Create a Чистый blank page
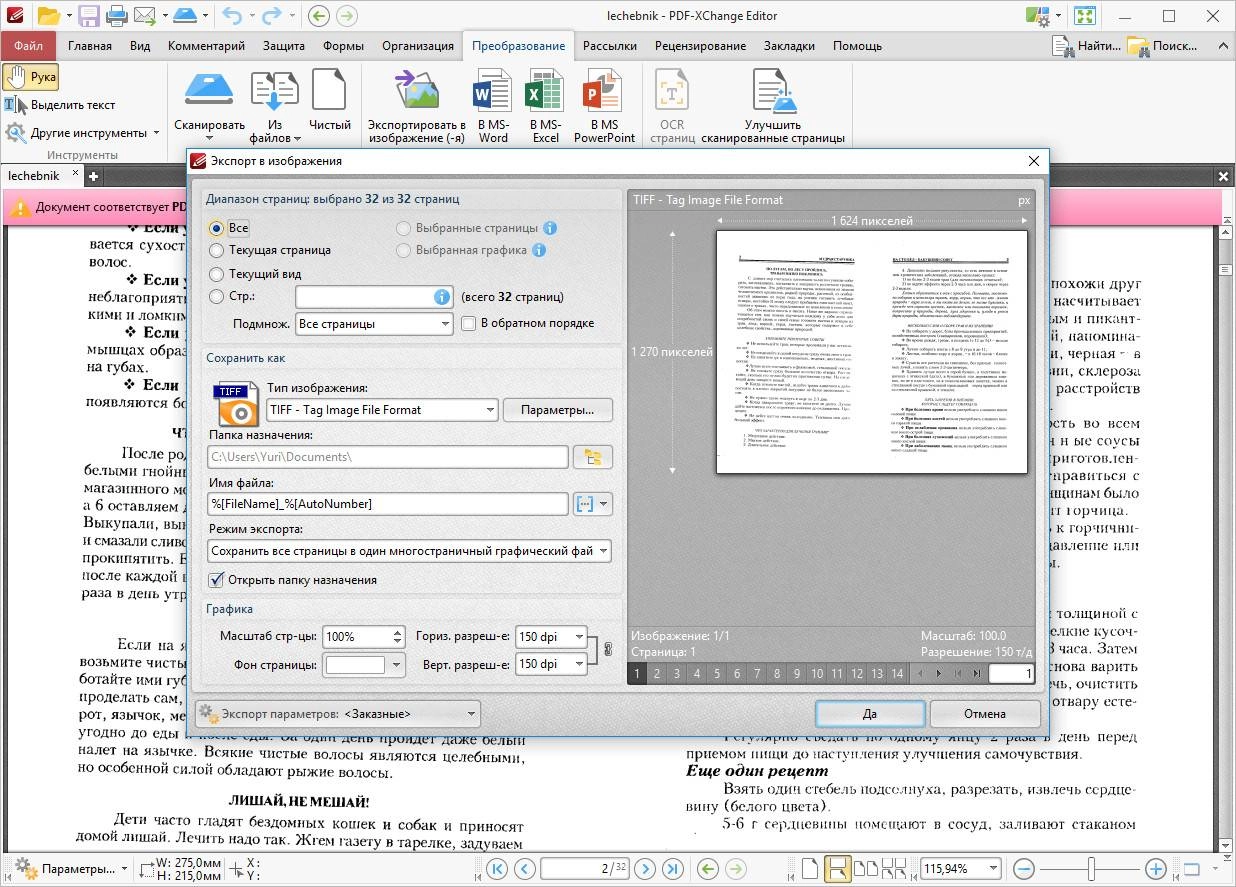1236x887 pixels. [x=329, y=99]
